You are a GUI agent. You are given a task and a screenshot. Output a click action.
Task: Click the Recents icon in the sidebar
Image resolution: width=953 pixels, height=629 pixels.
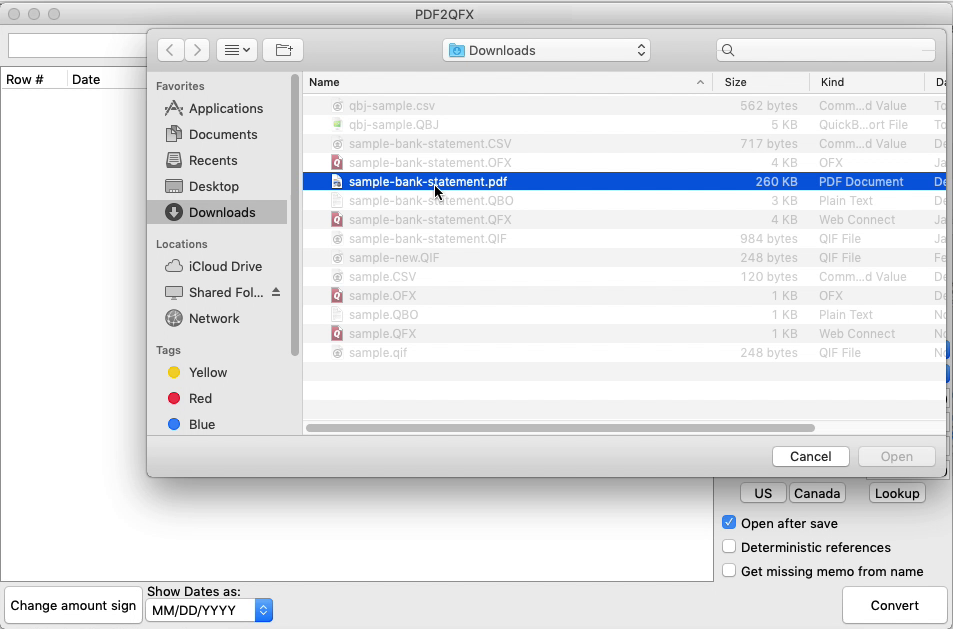pos(174,160)
